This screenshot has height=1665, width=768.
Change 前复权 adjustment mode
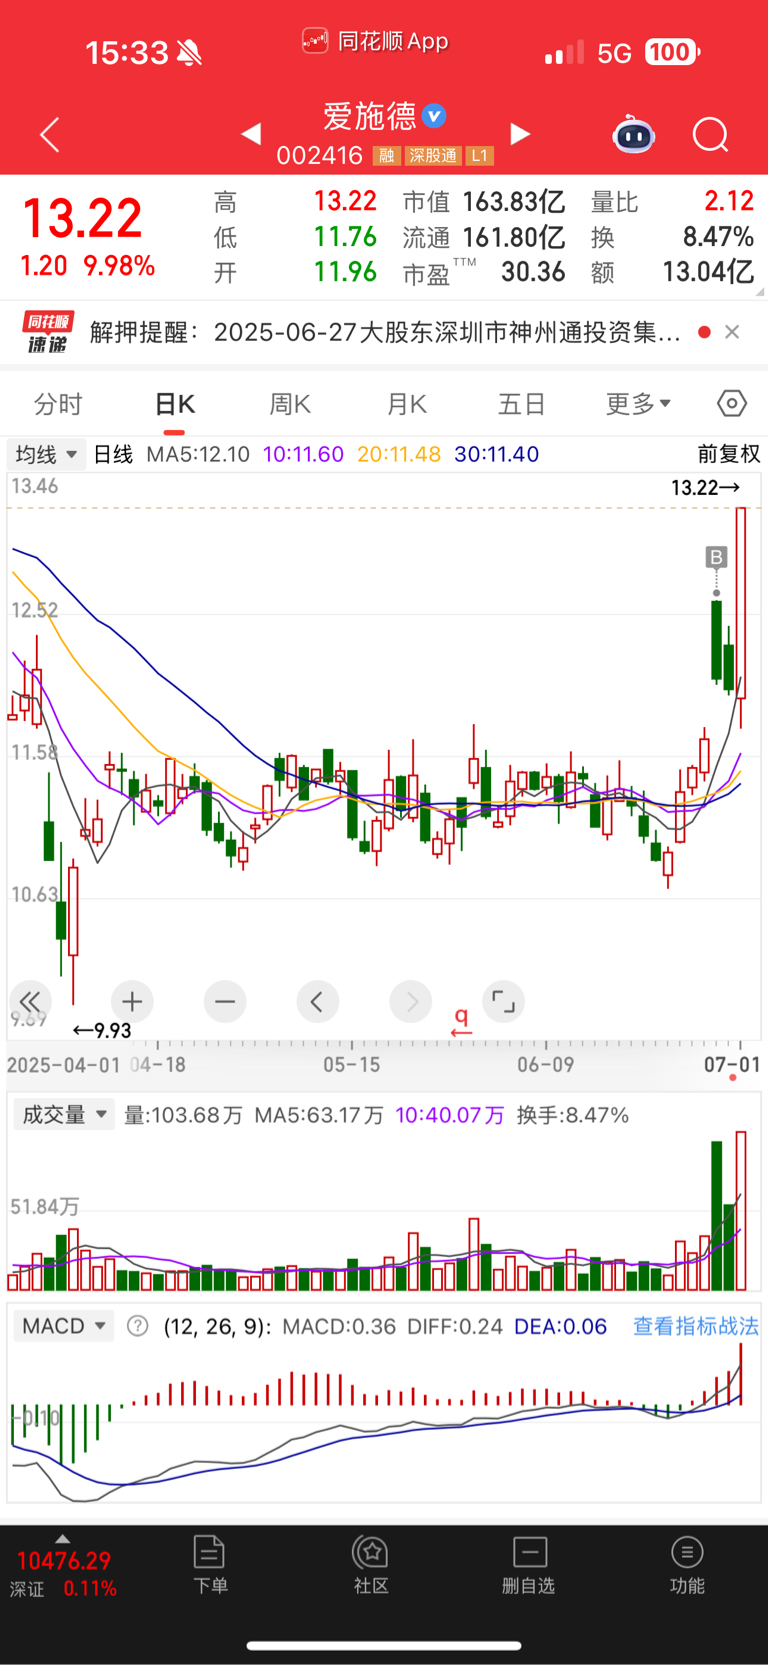[x=728, y=454]
